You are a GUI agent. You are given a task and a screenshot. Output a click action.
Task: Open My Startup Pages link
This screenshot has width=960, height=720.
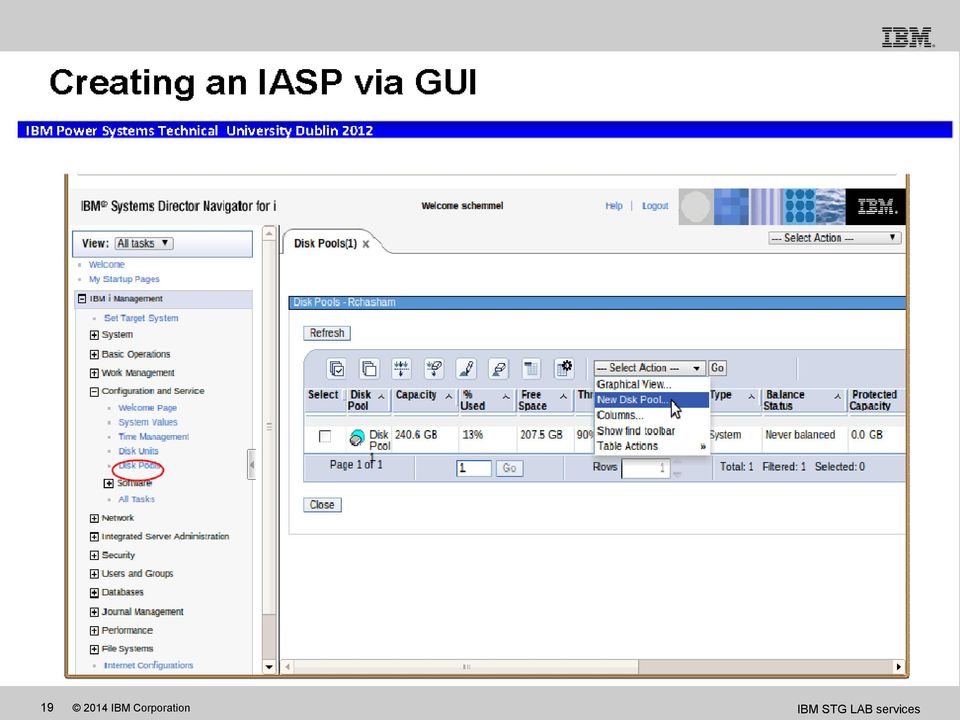(x=124, y=279)
